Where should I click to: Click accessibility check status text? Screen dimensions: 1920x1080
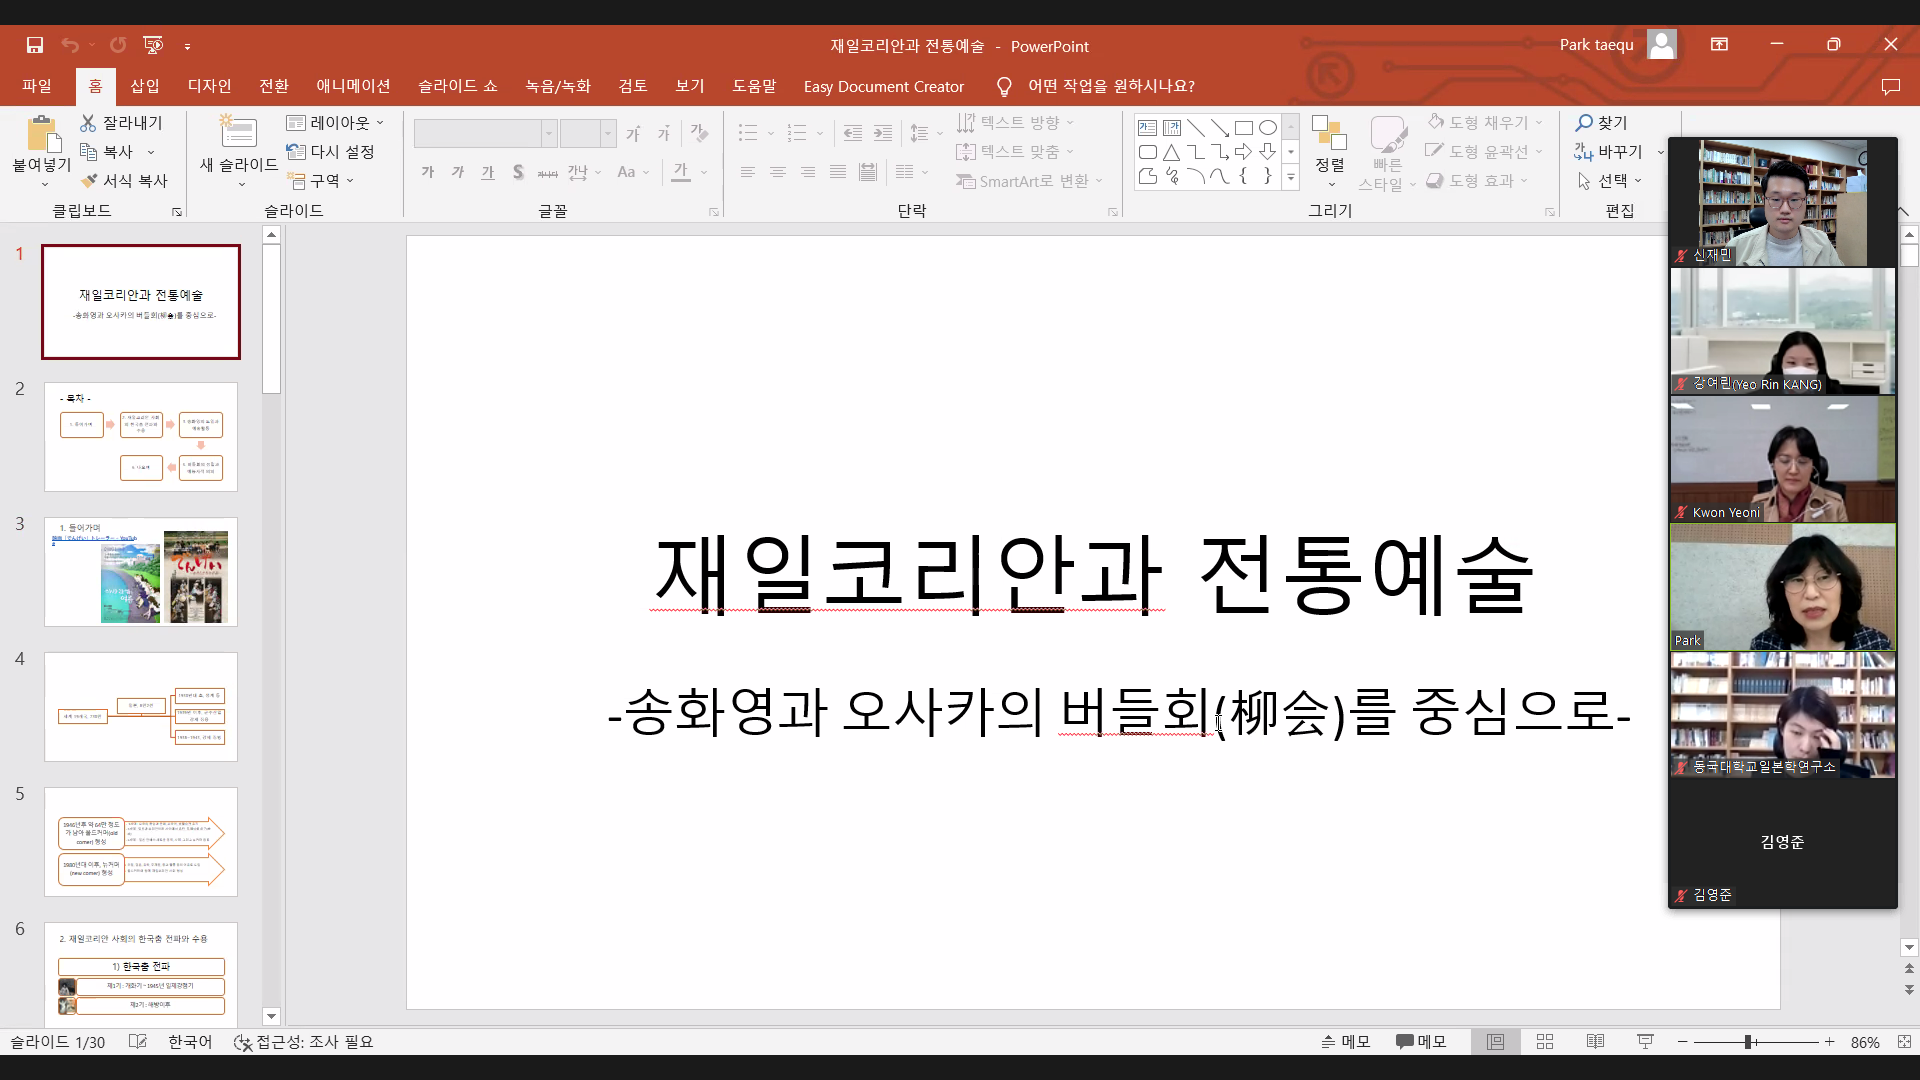(x=304, y=1042)
